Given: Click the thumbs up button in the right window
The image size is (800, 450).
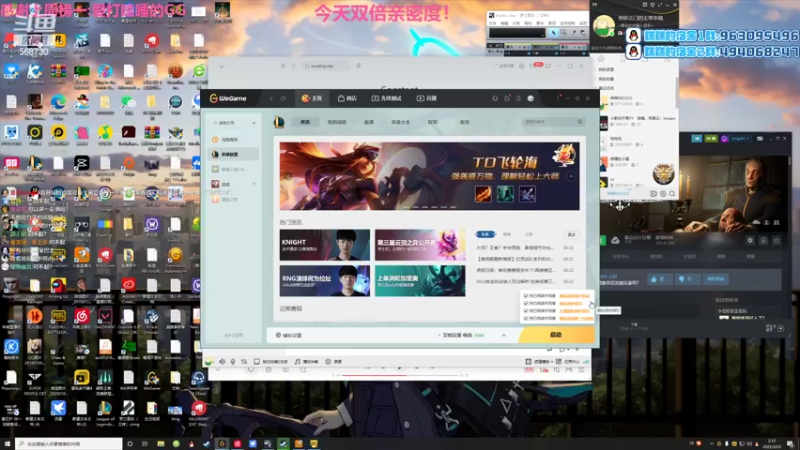Looking at the screenshot, I should (658, 279).
